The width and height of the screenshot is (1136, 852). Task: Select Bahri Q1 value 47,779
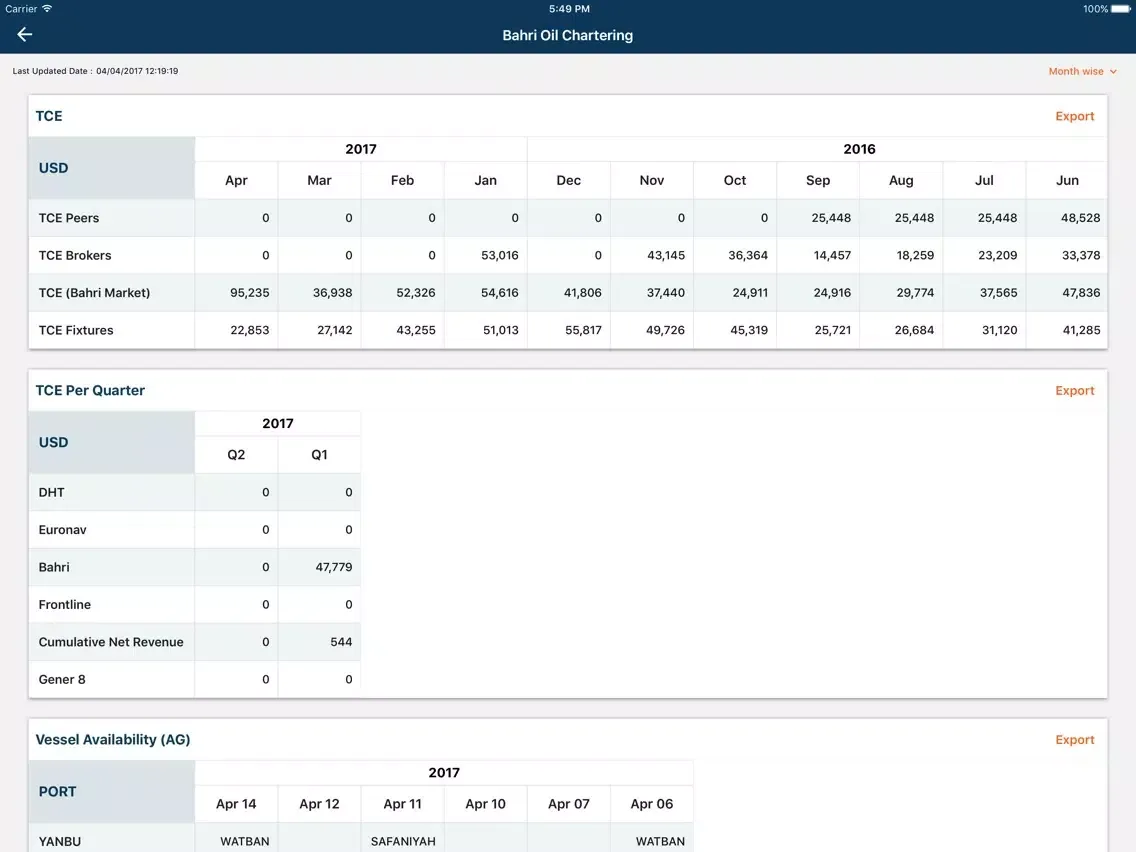[333, 567]
